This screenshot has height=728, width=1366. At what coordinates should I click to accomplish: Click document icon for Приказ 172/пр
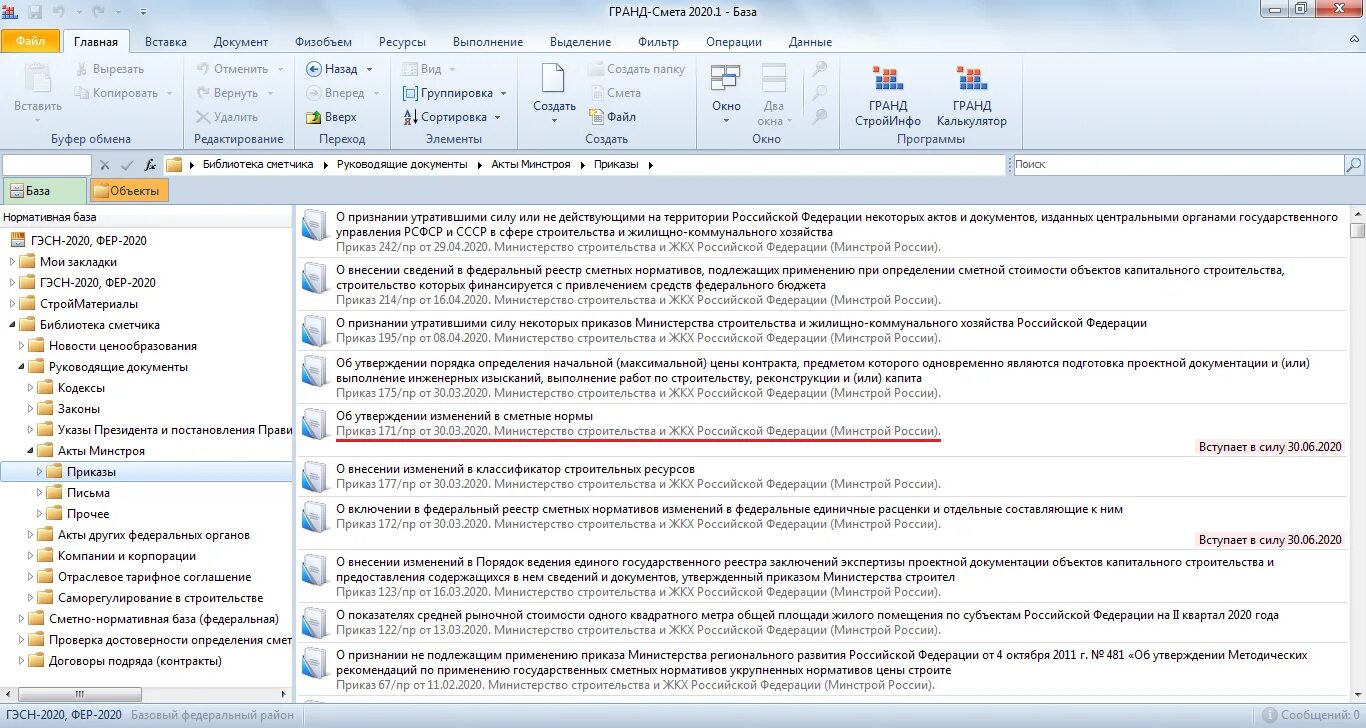[x=315, y=516]
